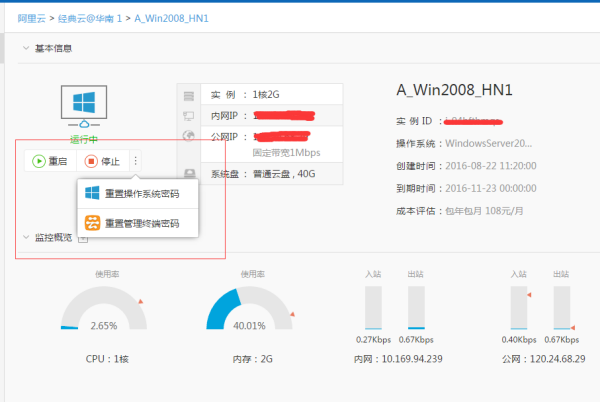600x402 pixels.
Task: Click the red threshold marker on memory gauge
Action: tap(292, 314)
